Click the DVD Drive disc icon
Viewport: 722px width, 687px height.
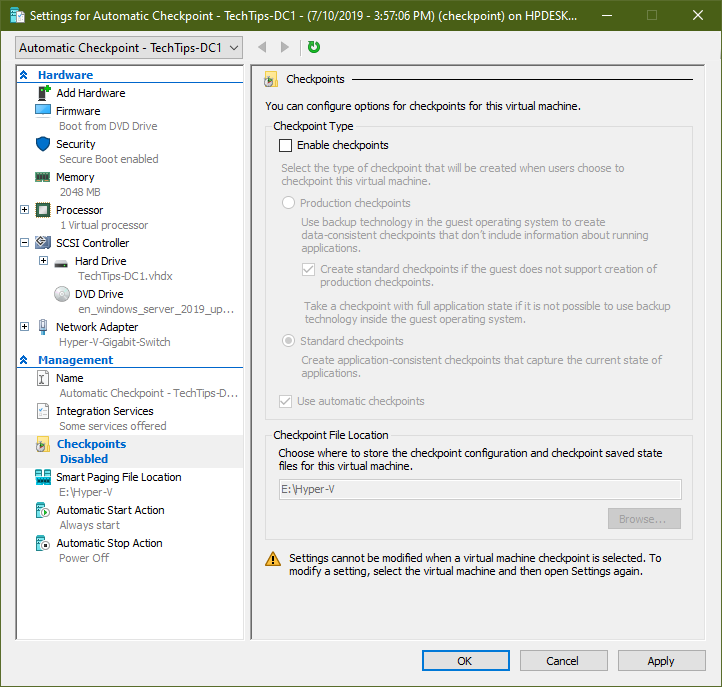pos(62,294)
